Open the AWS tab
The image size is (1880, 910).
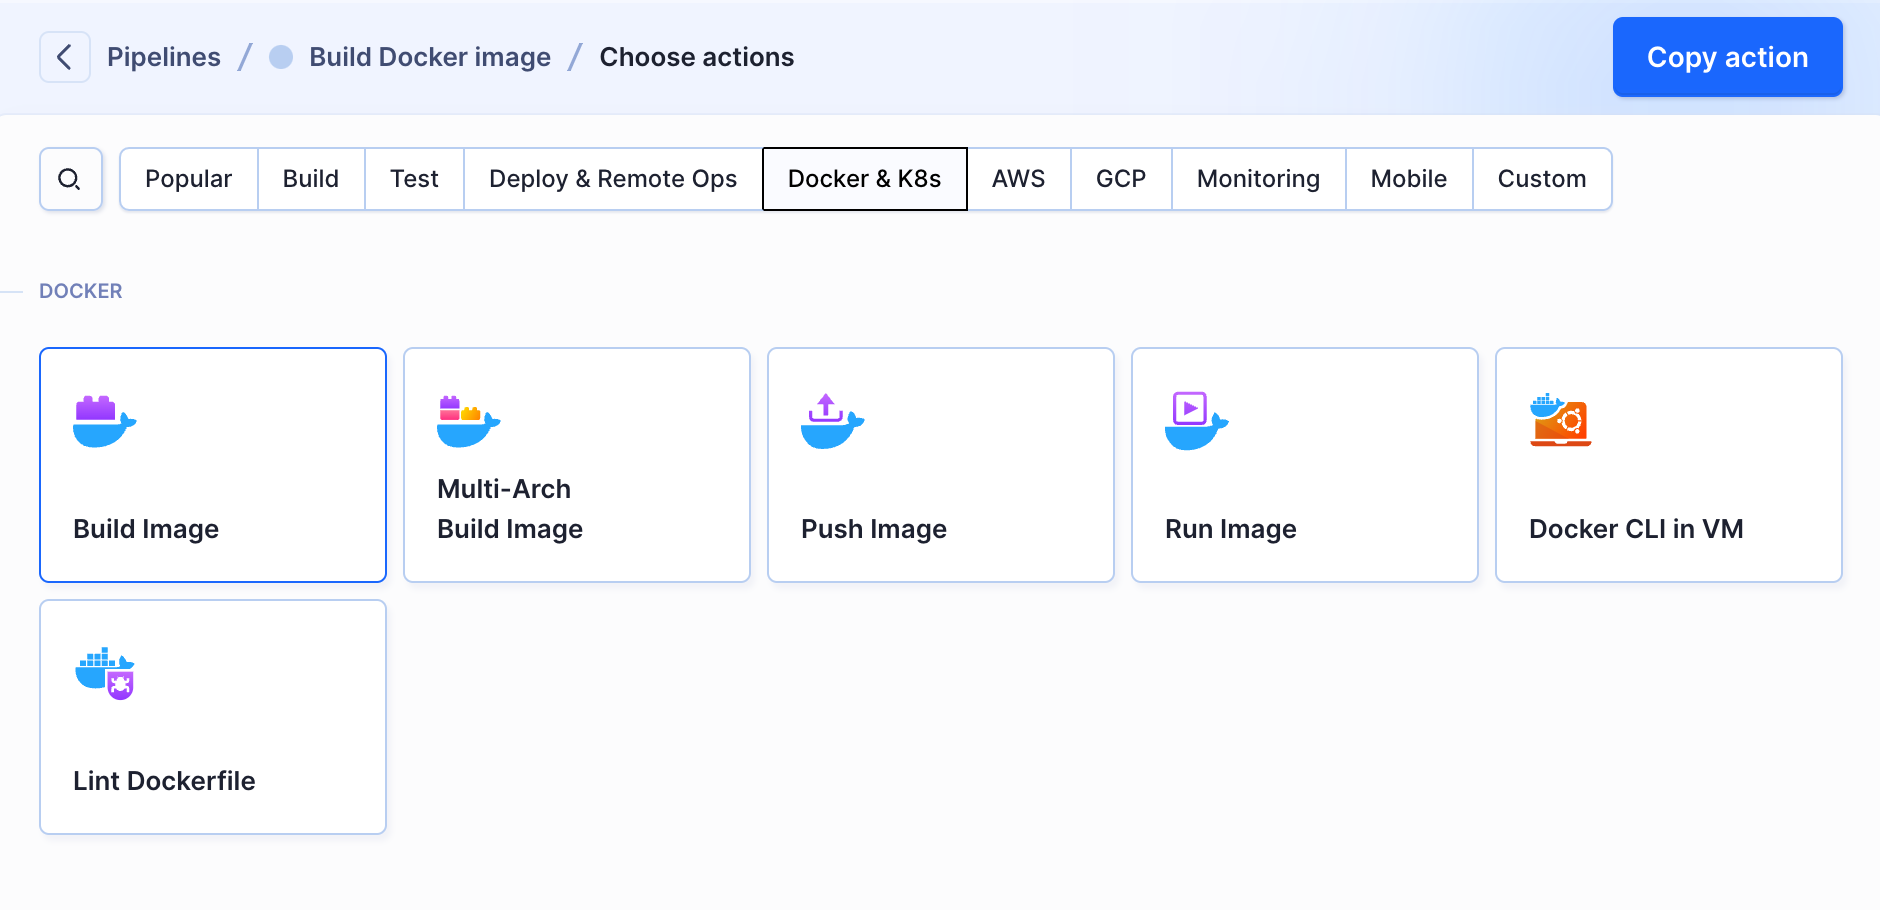[1019, 179]
